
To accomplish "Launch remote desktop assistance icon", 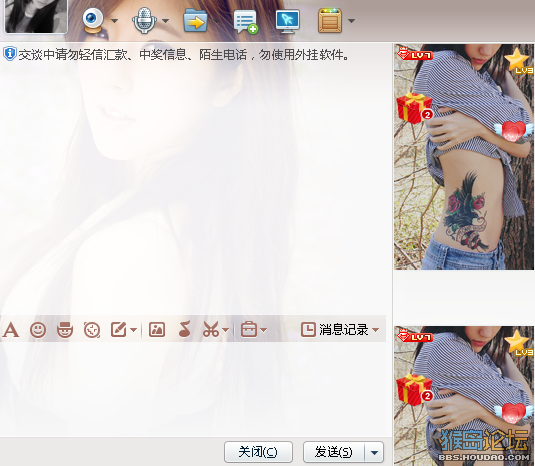I will (x=288, y=21).
